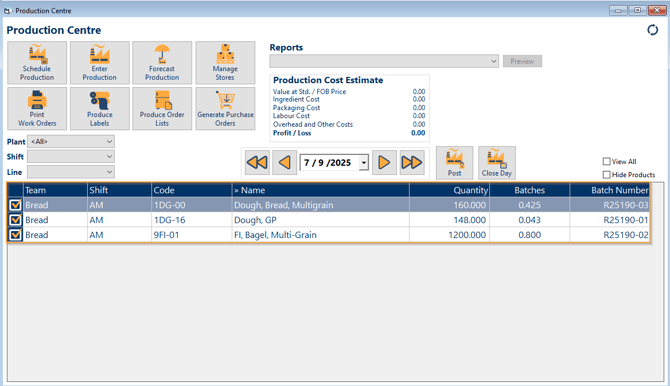Click the Profit / Loss line
Image resolution: width=670 pixels, height=386 pixels.
tap(349, 133)
